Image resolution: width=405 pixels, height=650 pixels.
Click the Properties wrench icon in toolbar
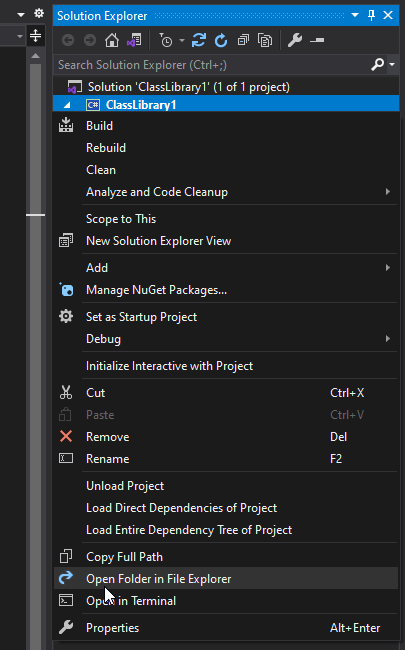click(295, 40)
